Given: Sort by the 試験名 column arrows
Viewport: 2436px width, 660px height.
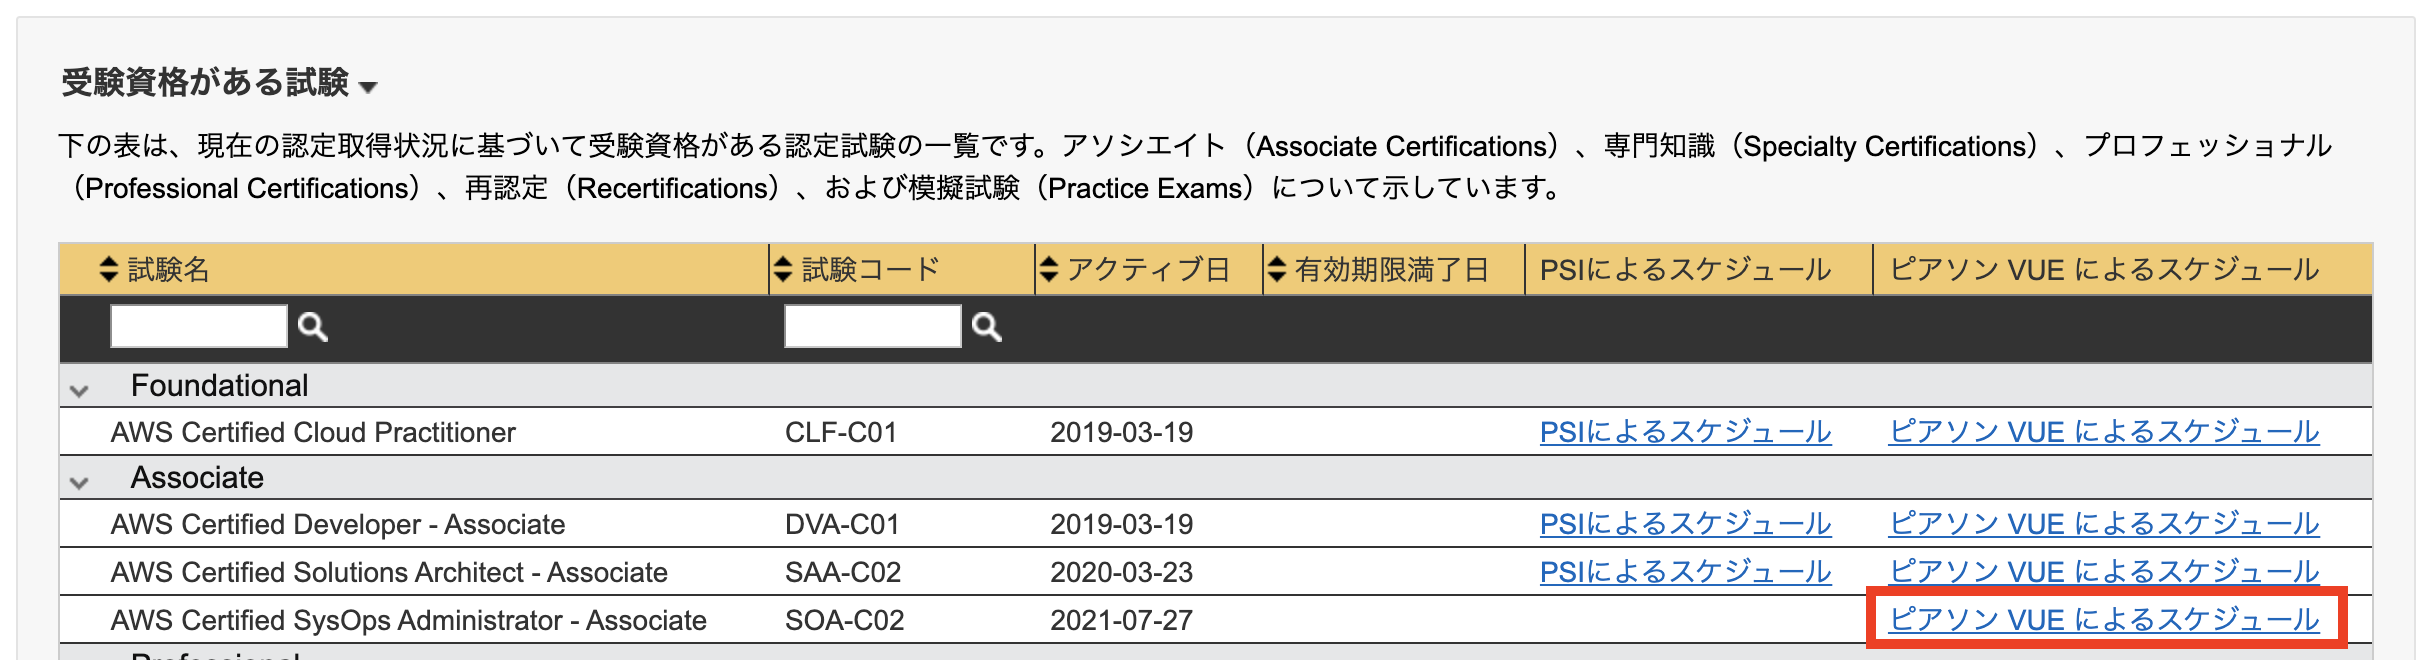Looking at the screenshot, I should tap(109, 269).
